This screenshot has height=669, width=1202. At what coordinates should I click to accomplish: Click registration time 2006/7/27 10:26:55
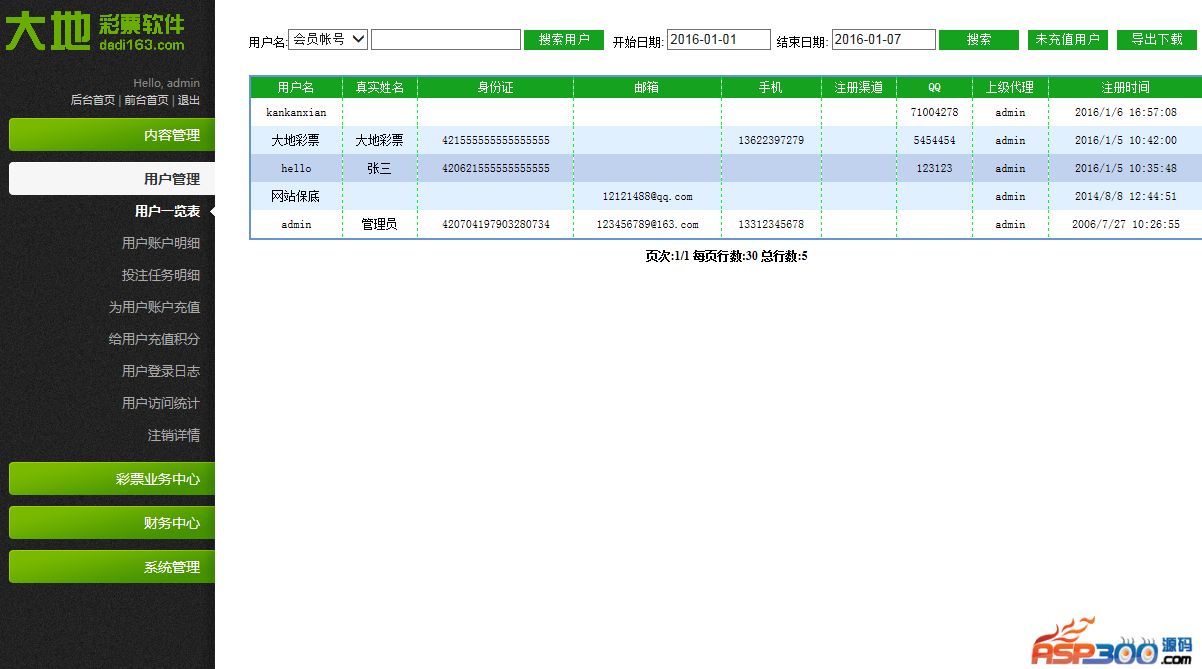point(1126,225)
